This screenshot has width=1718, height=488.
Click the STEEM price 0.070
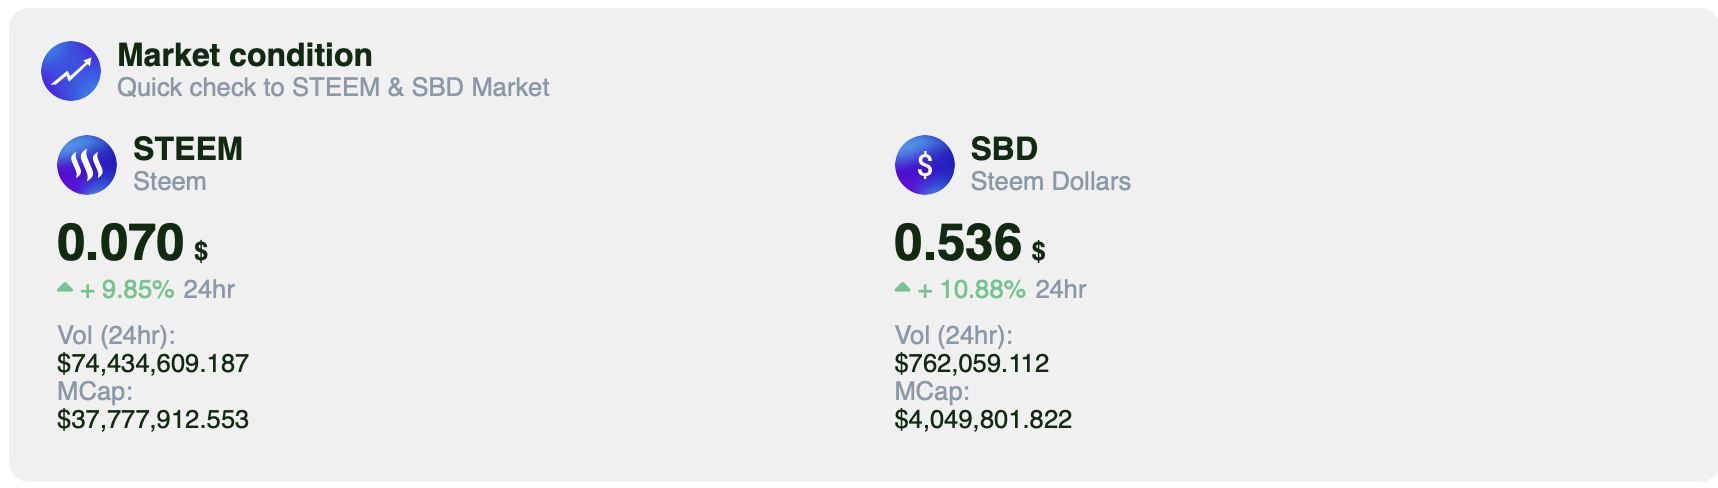coord(121,242)
